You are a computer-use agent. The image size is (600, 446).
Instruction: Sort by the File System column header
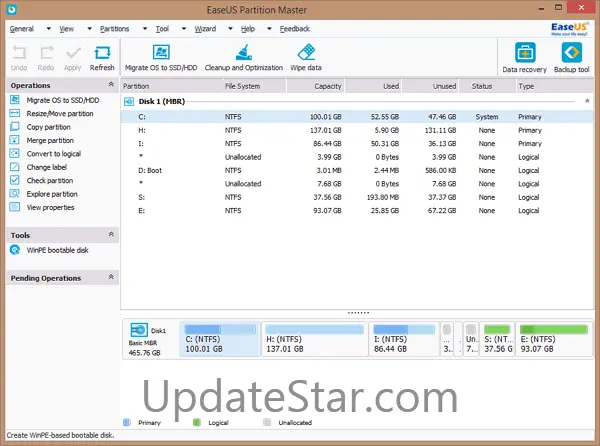click(x=254, y=86)
